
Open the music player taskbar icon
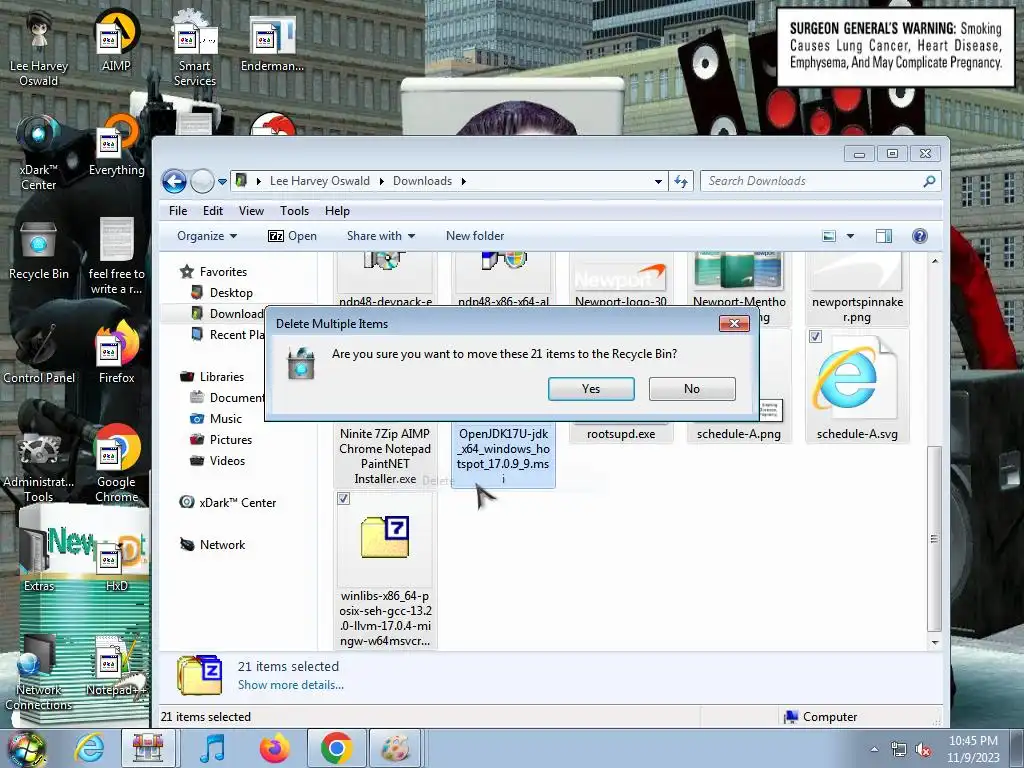(x=212, y=748)
